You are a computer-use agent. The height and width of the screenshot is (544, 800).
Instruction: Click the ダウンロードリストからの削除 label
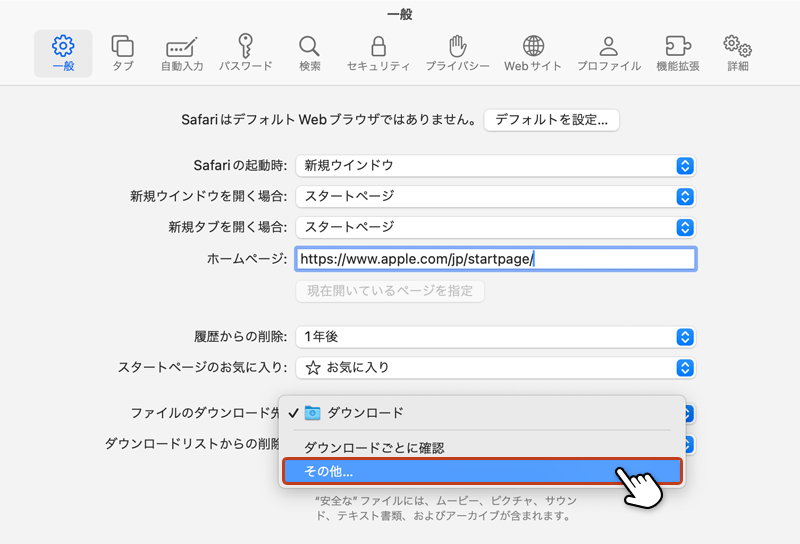coord(192,443)
